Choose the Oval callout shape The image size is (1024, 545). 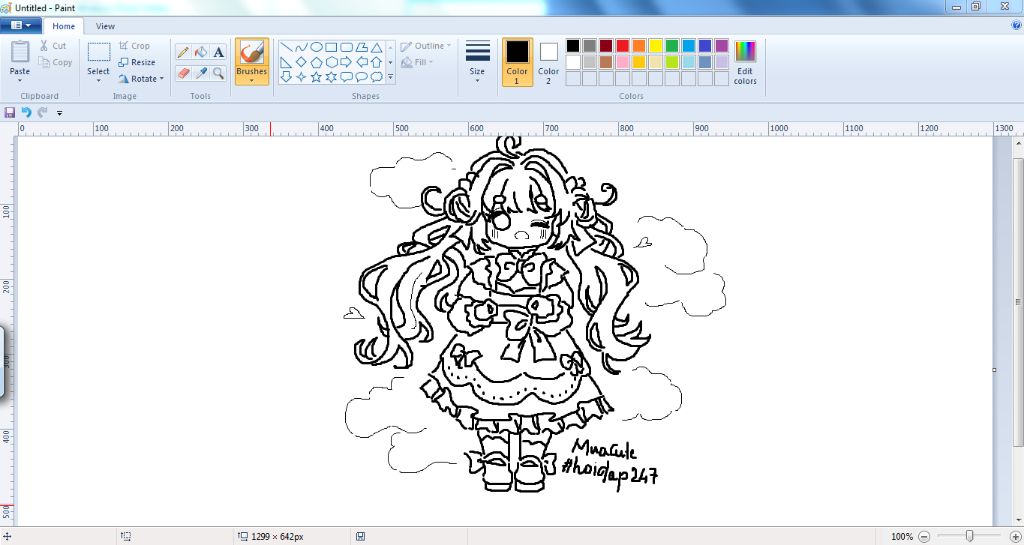[x=361, y=77]
